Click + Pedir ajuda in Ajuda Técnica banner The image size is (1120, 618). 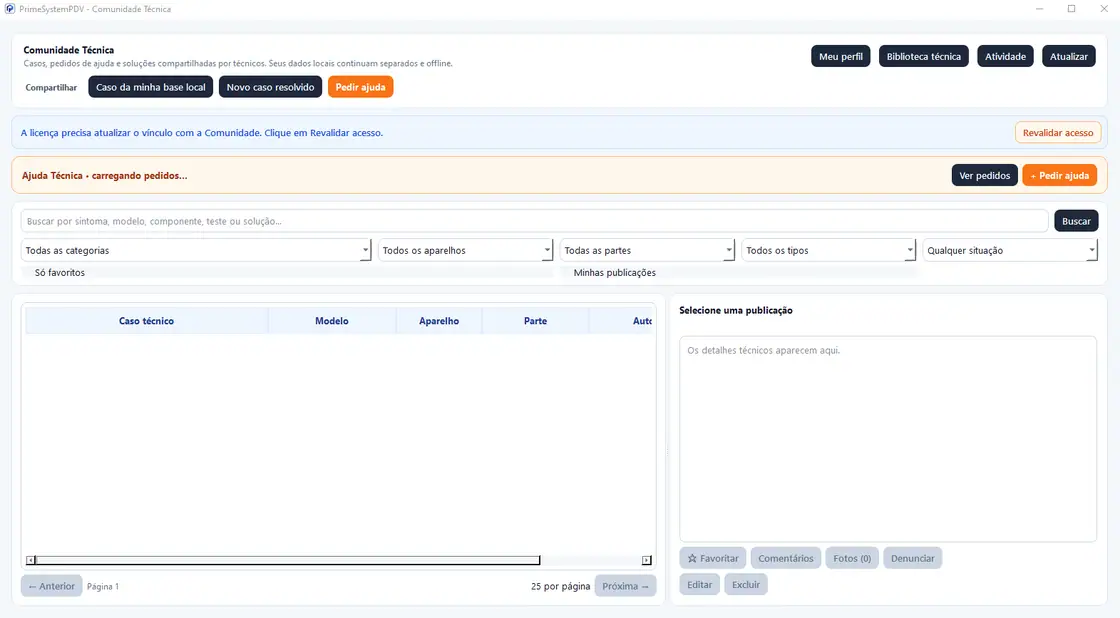[1060, 175]
